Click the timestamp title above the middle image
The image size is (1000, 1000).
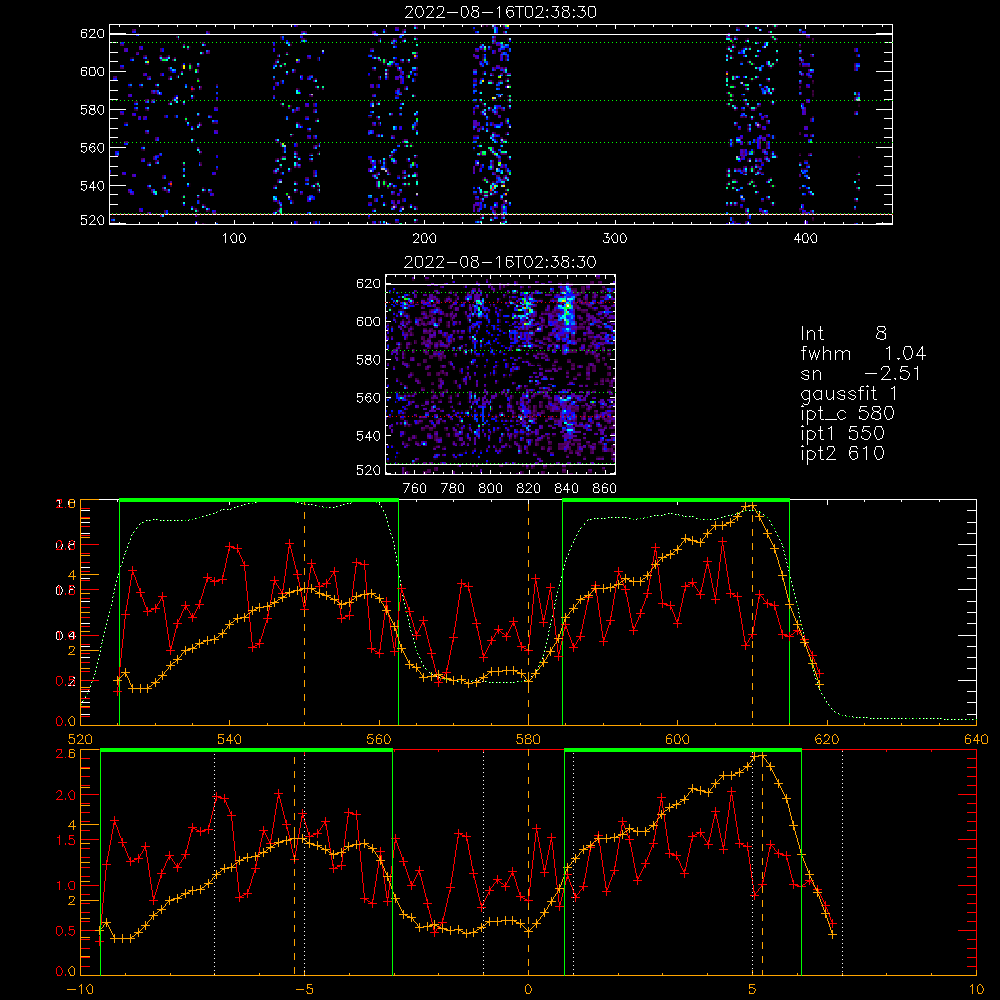(x=500, y=262)
